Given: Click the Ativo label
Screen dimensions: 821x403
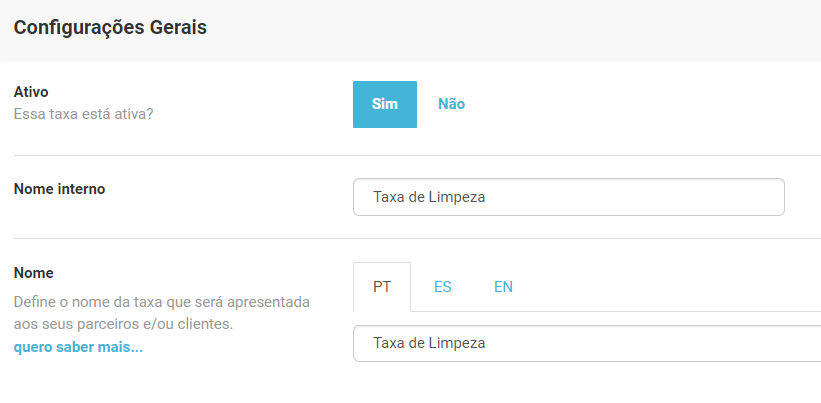Looking at the screenshot, I should pos(31,92).
